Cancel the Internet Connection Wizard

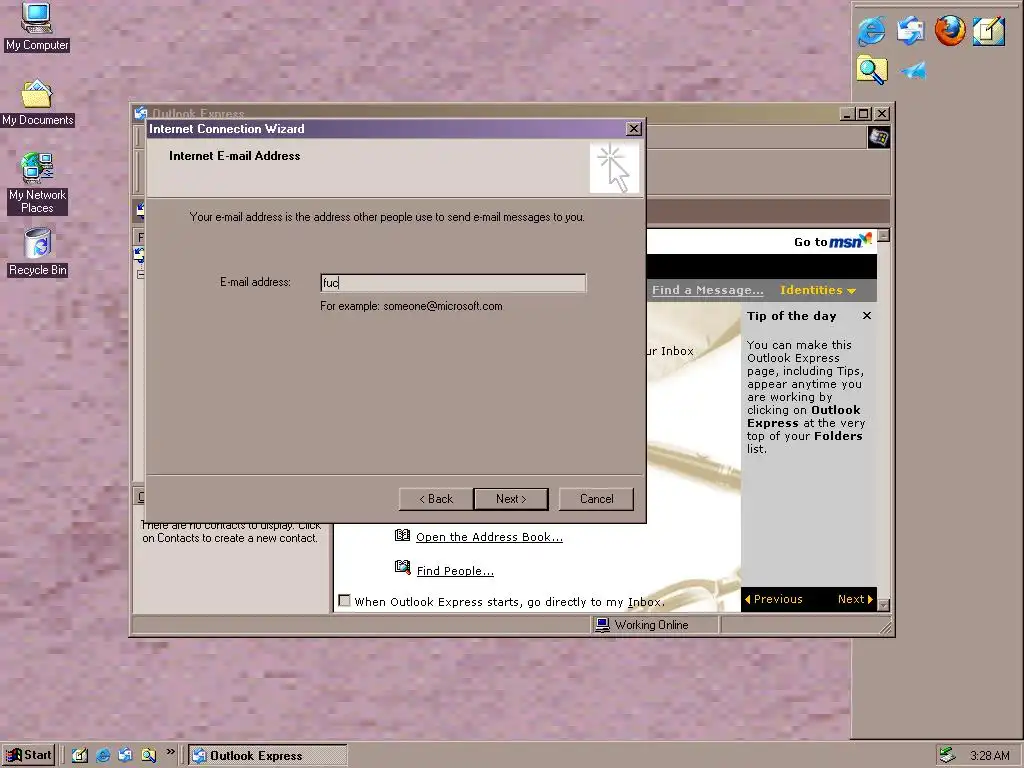tap(596, 499)
